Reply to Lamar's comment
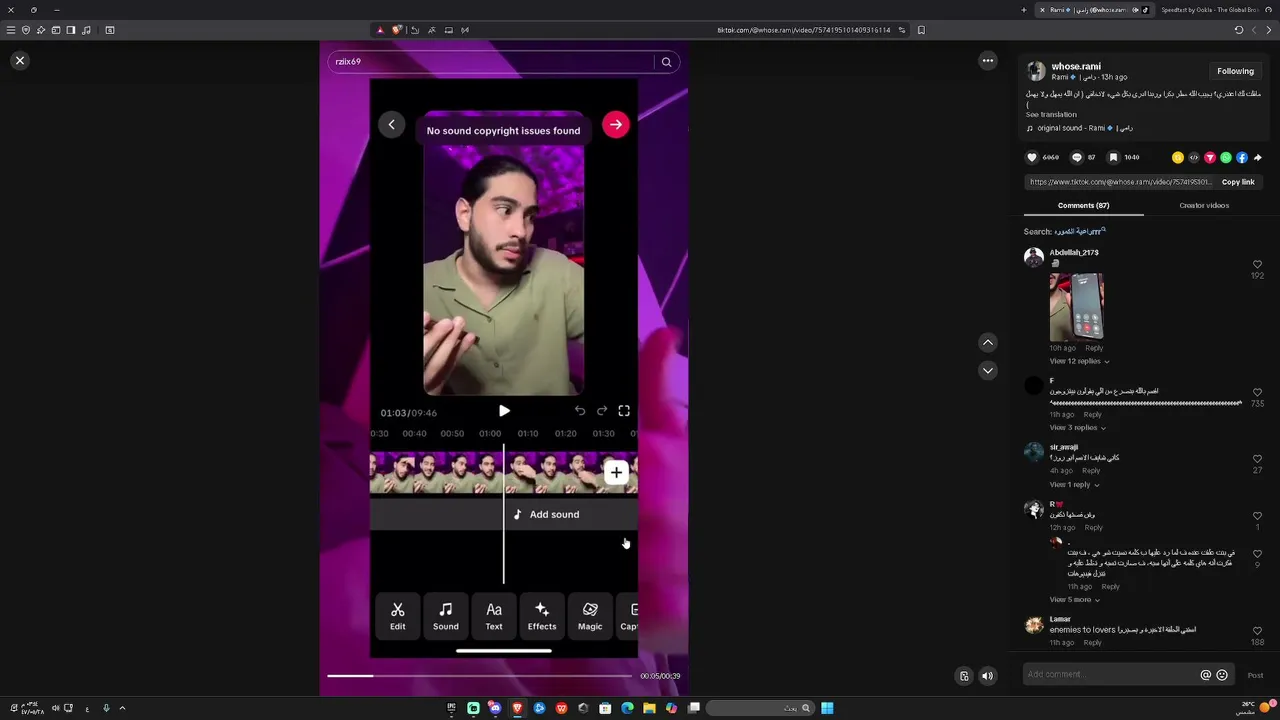Screen dimensions: 1280x720 tap(1092, 643)
